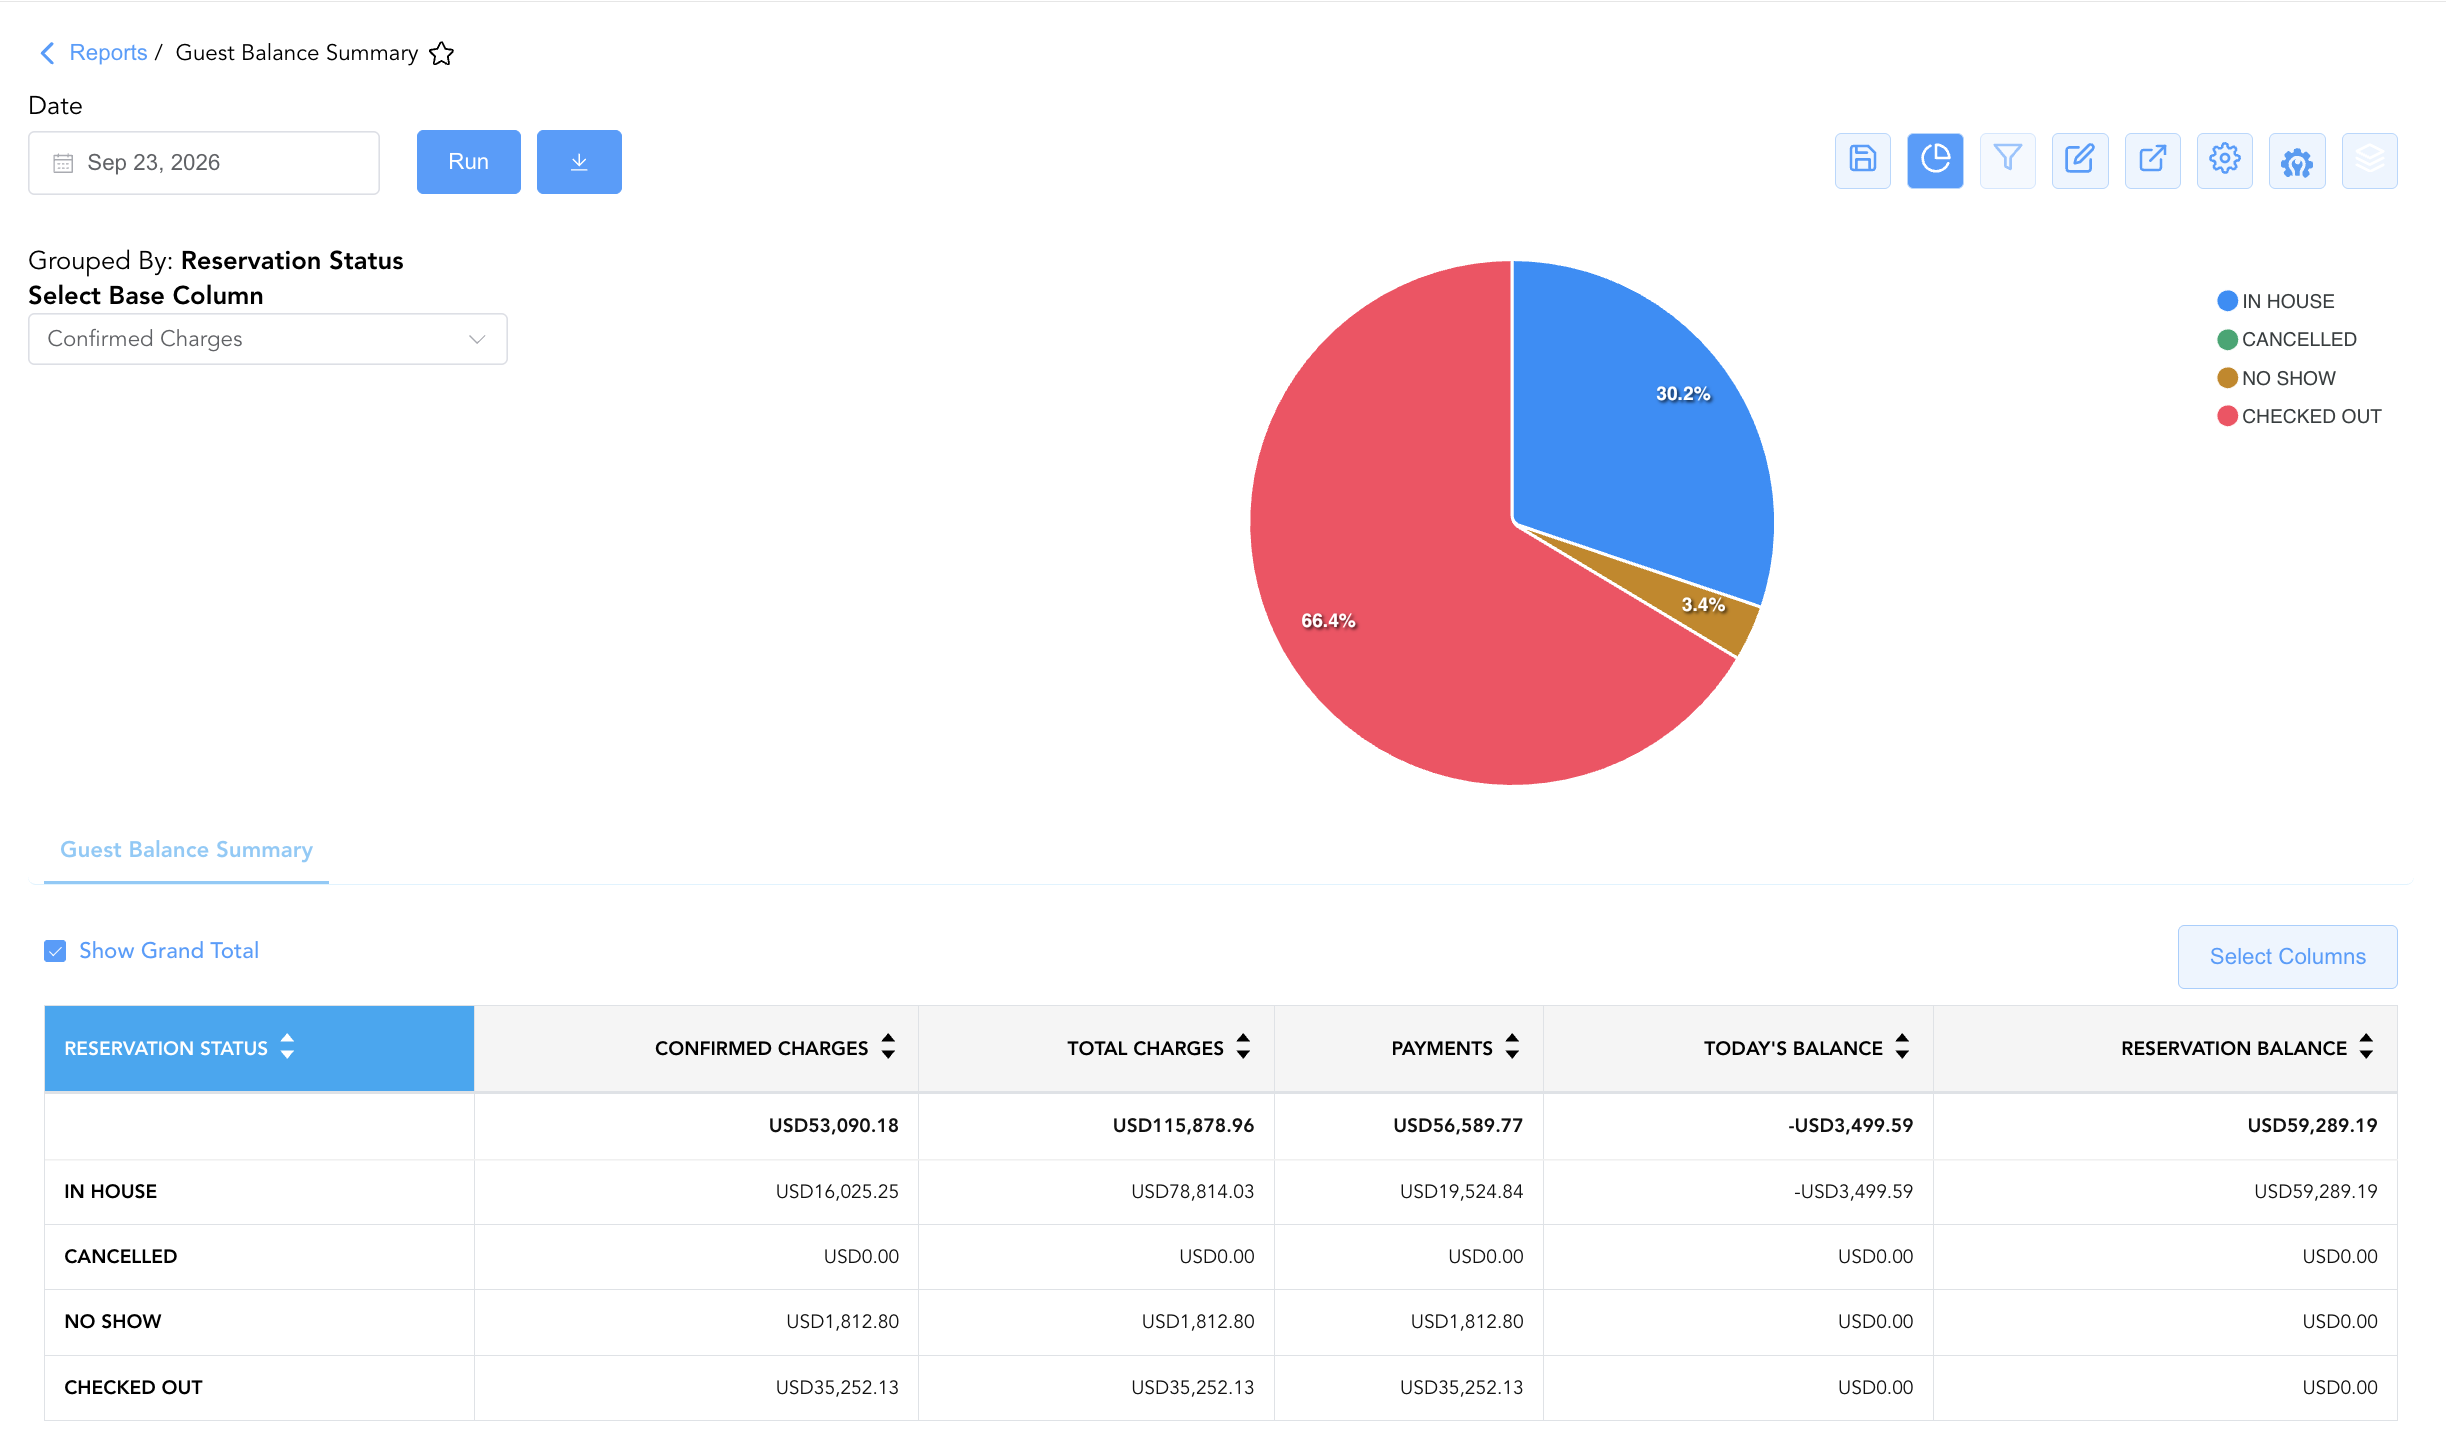Open the settings gear icon
This screenshot has height=1446, width=2446.
(x=2224, y=160)
